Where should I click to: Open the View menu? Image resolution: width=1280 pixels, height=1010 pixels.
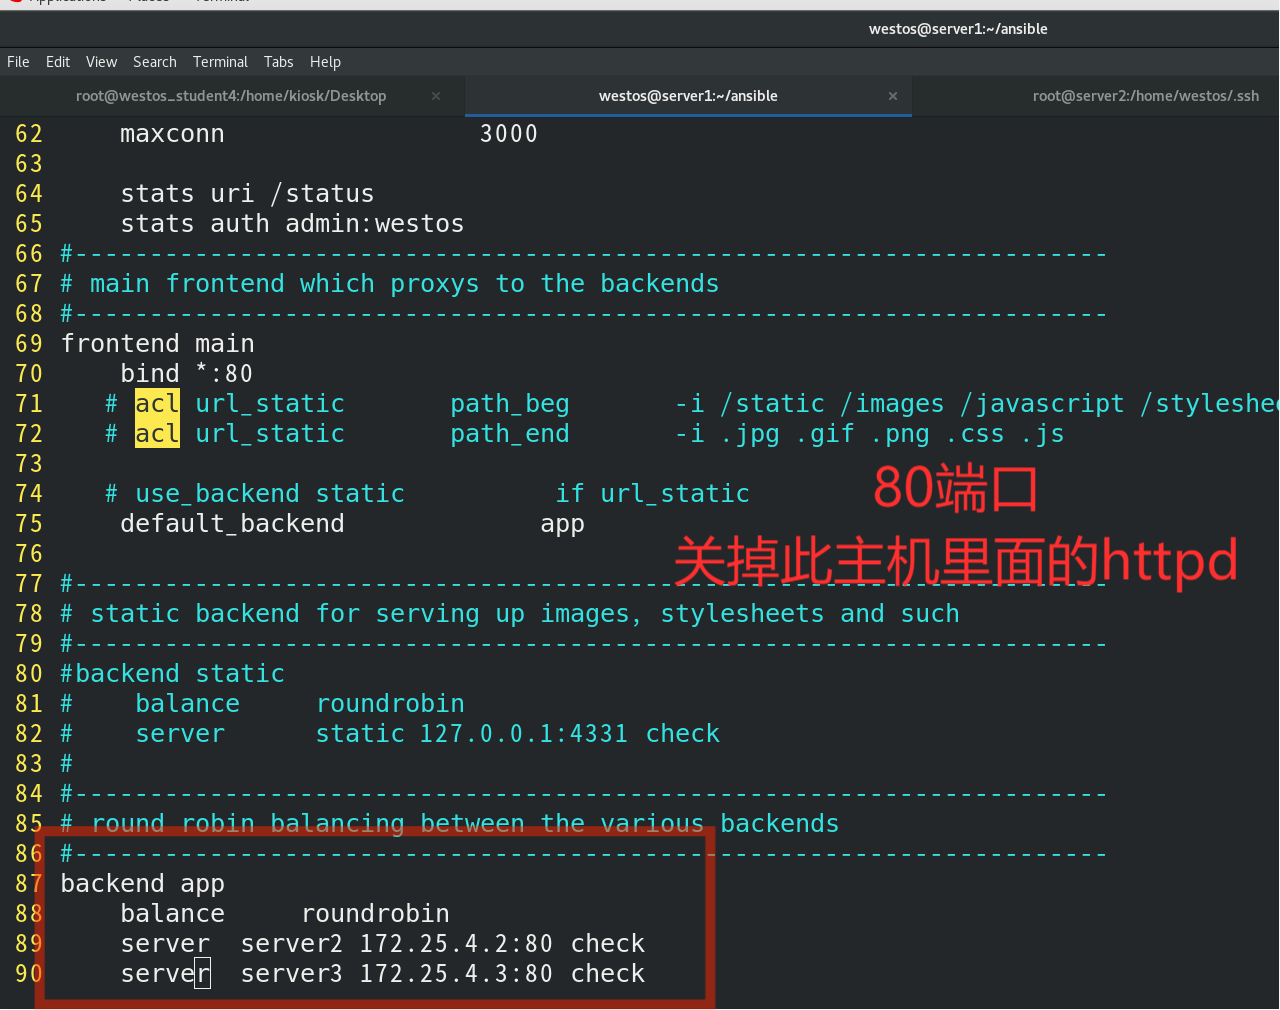coord(101,62)
